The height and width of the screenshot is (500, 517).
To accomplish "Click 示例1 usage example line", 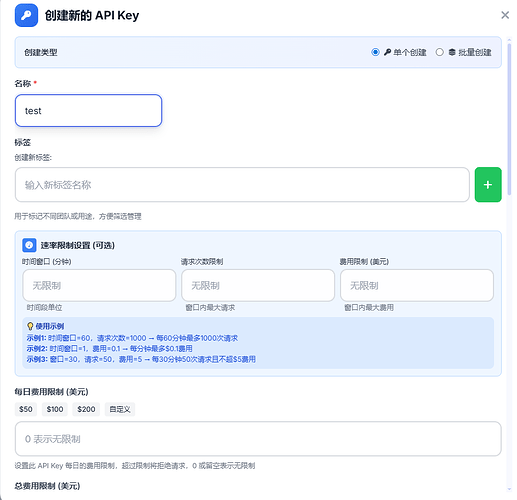I will point(132,338).
